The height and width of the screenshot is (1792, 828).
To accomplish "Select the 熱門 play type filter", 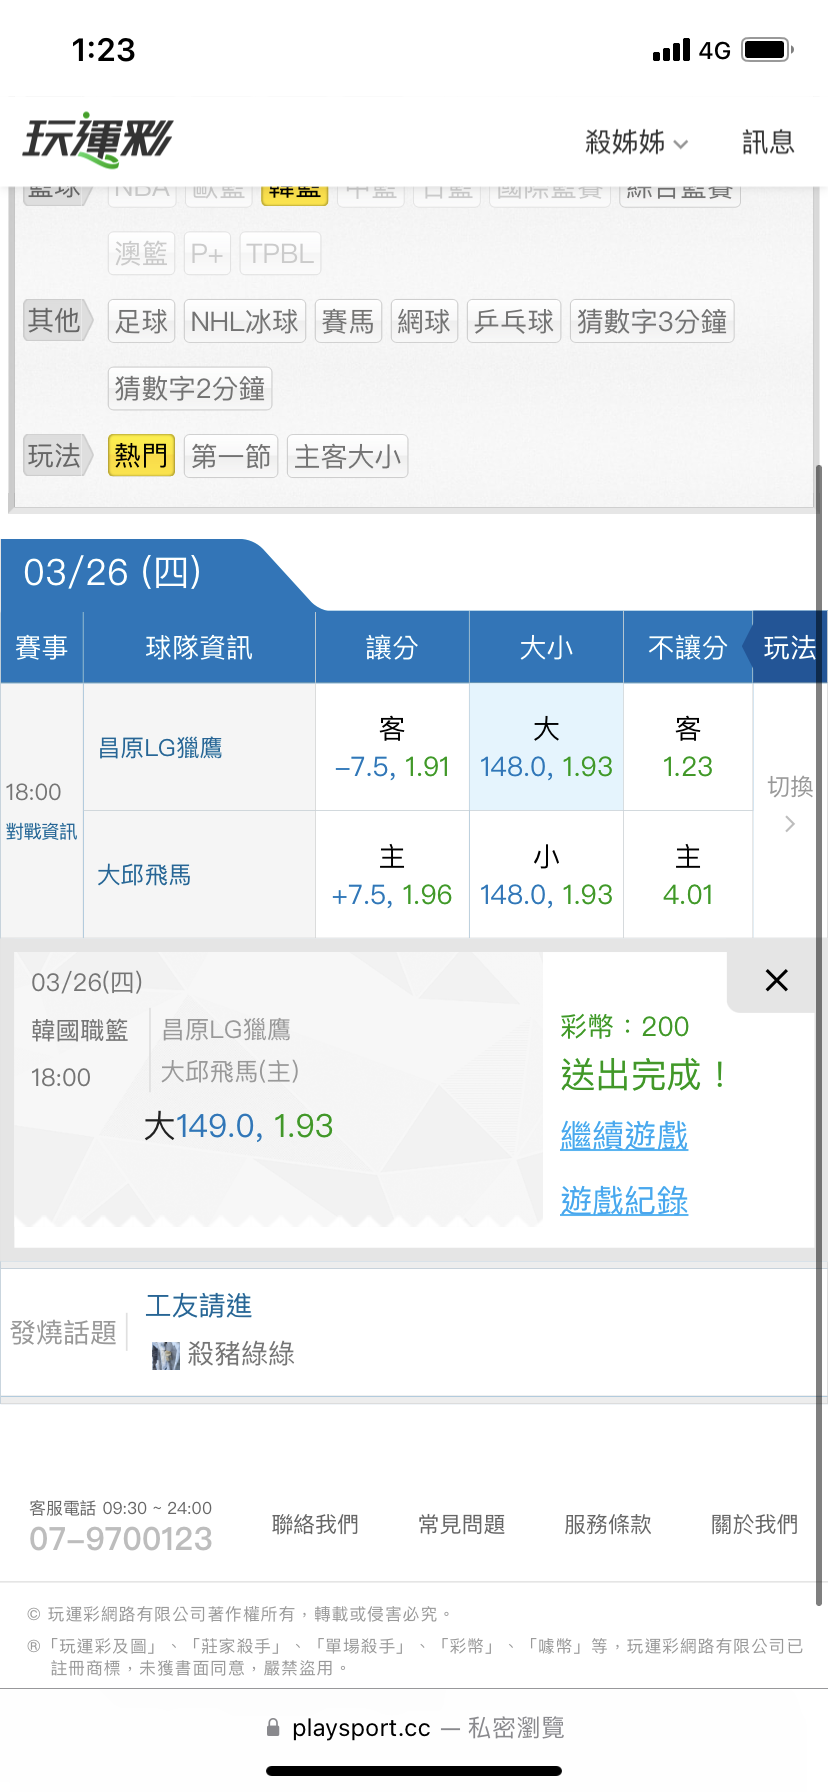I will pyautogui.click(x=141, y=456).
